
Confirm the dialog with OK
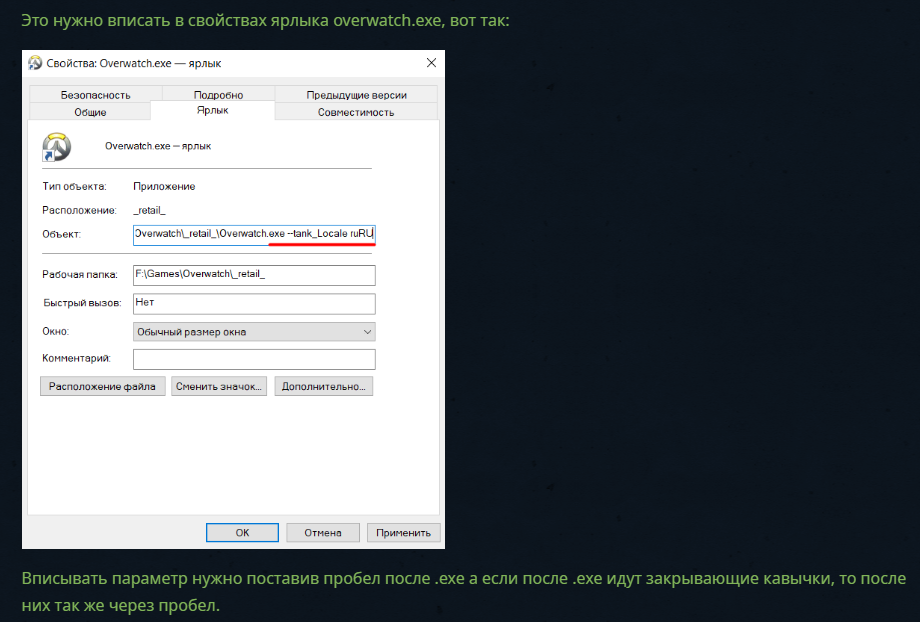click(x=242, y=532)
